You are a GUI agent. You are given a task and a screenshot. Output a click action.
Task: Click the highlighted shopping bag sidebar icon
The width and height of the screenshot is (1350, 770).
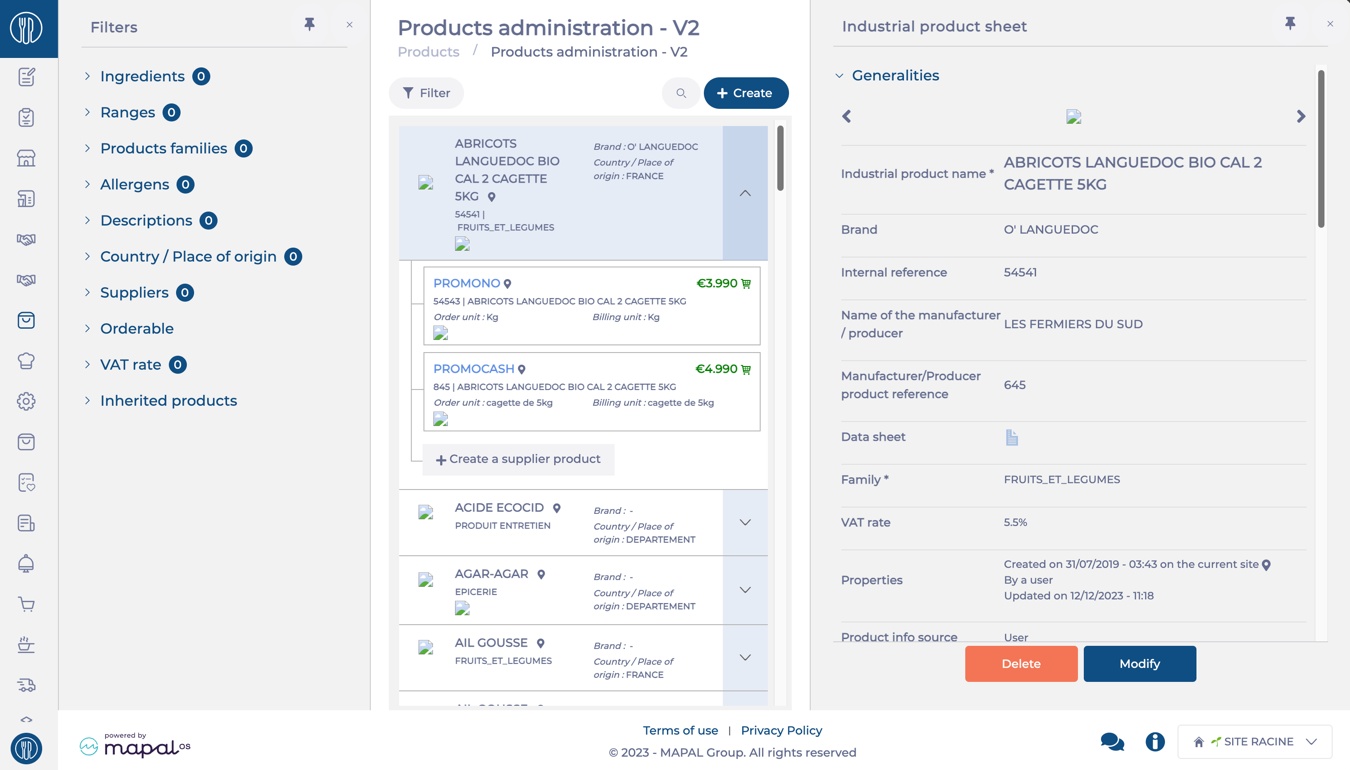coord(26,320)
